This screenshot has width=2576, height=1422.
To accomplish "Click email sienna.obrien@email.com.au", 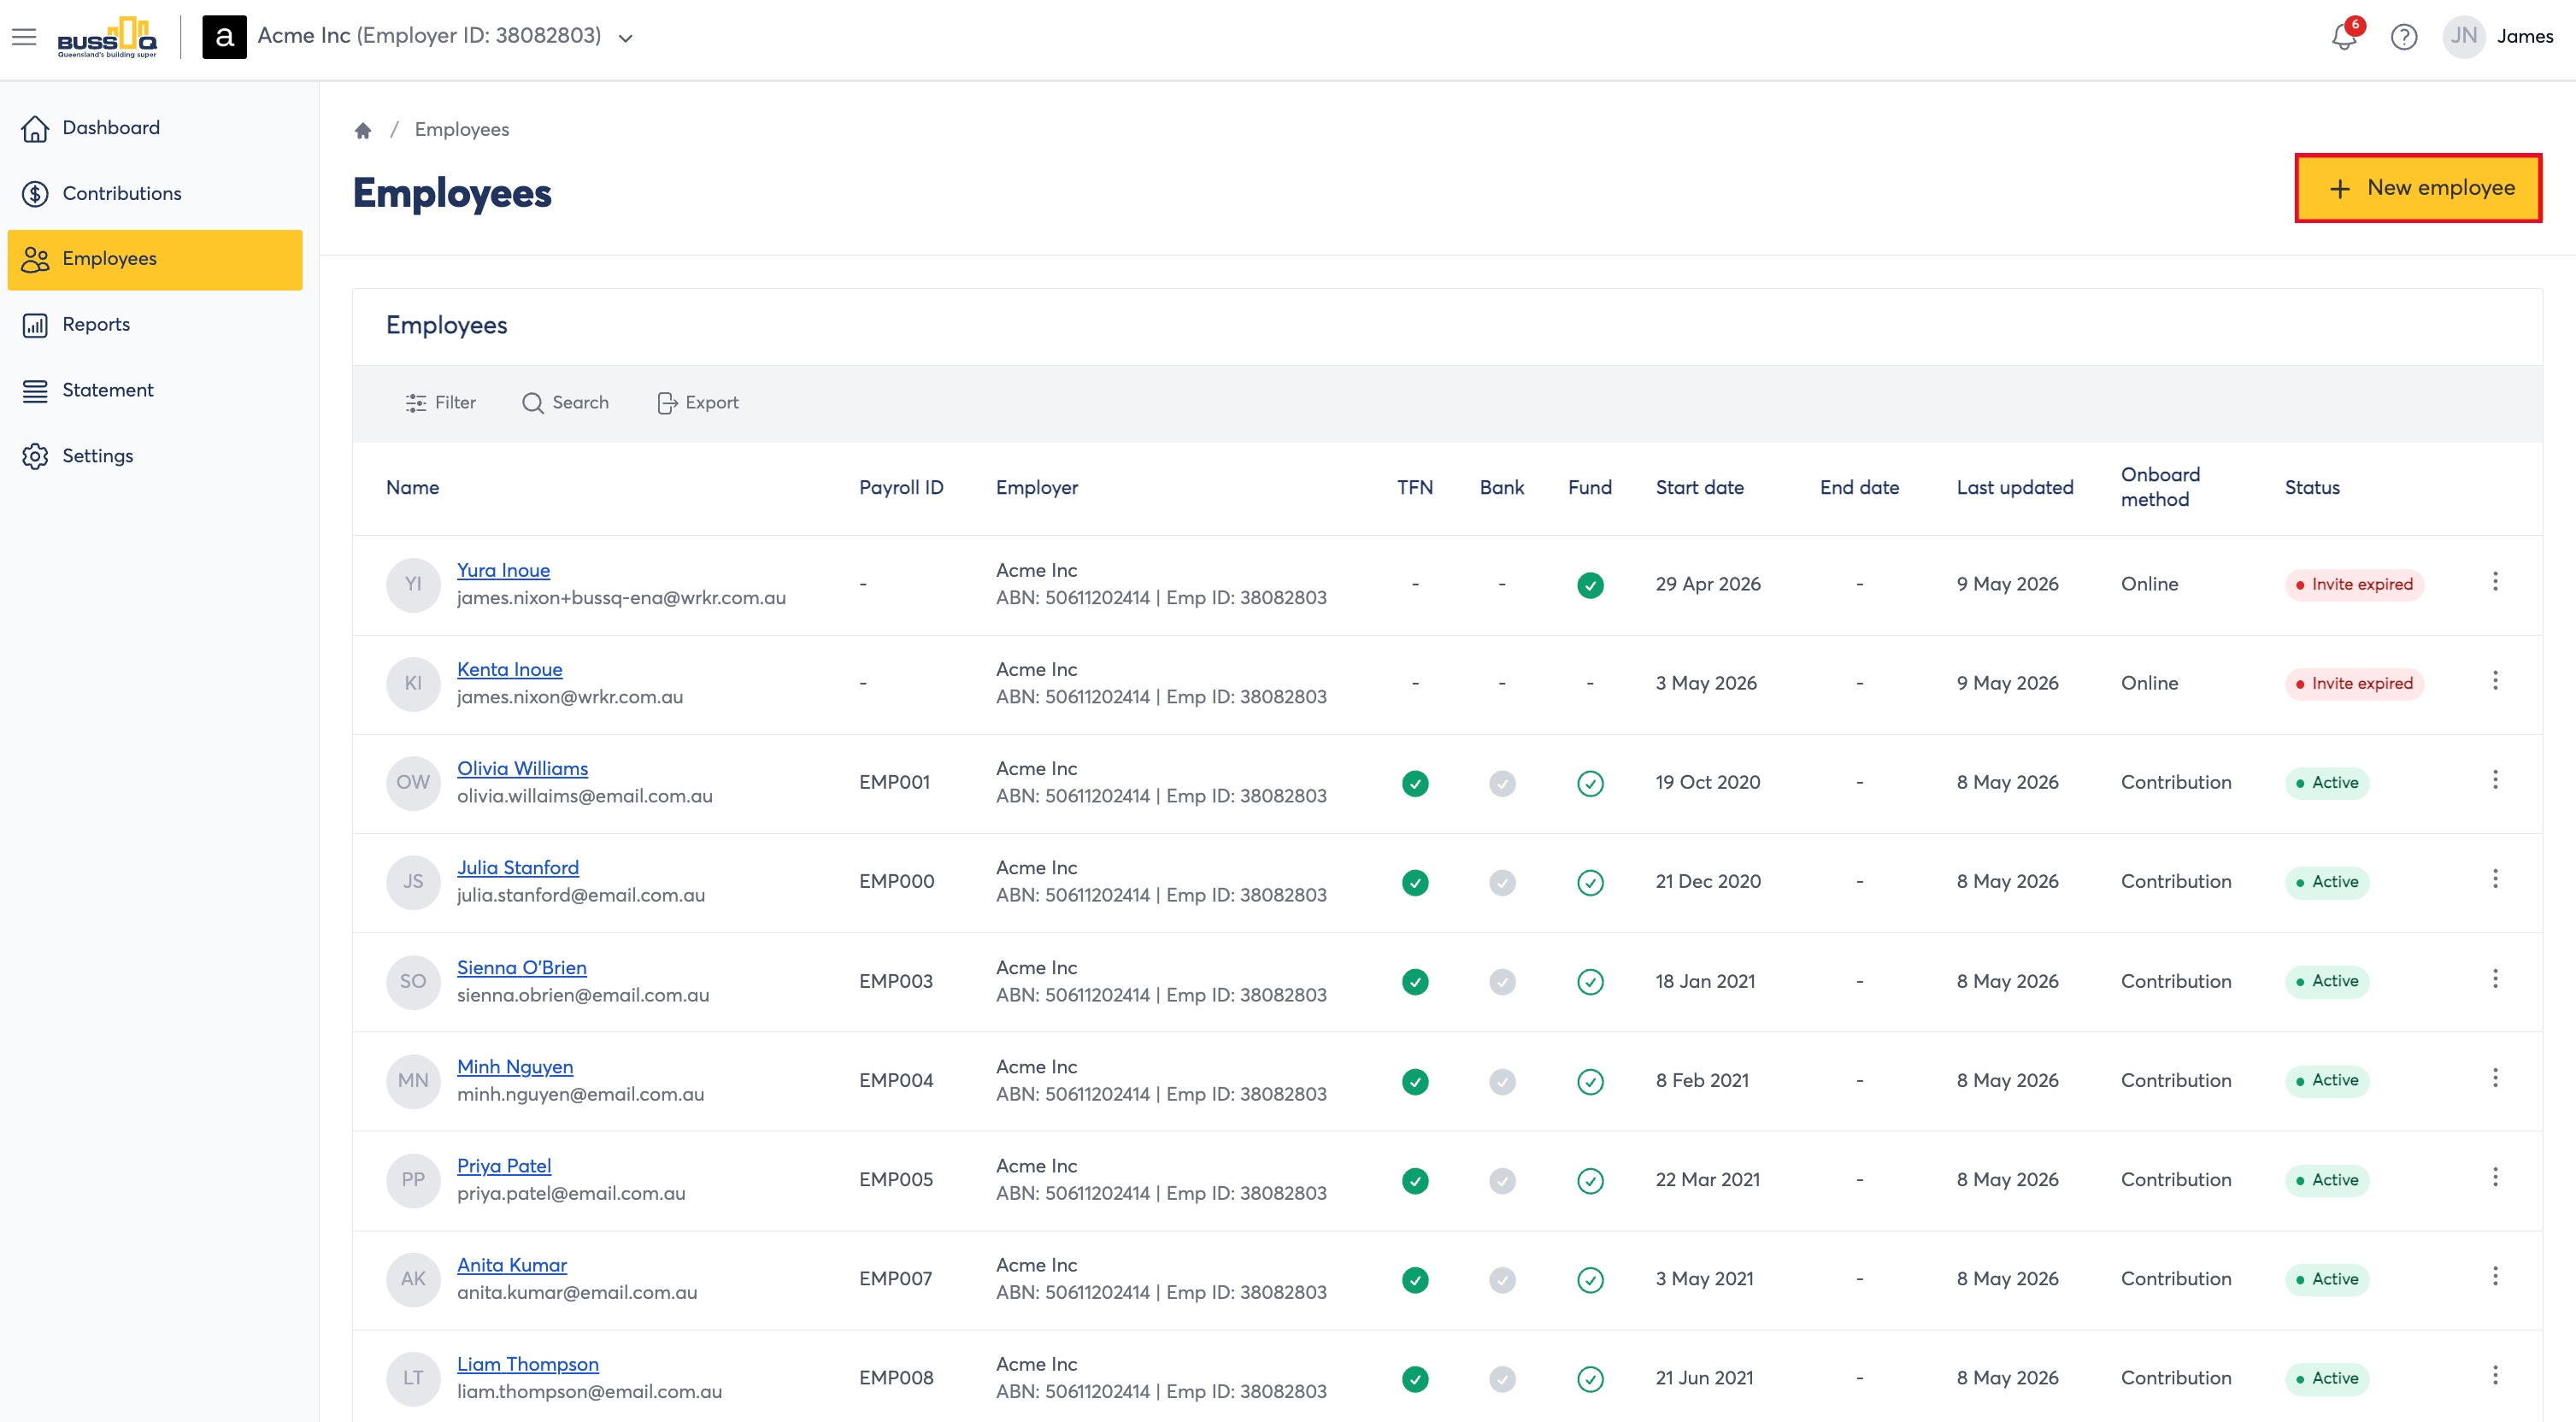I will 582,995.
